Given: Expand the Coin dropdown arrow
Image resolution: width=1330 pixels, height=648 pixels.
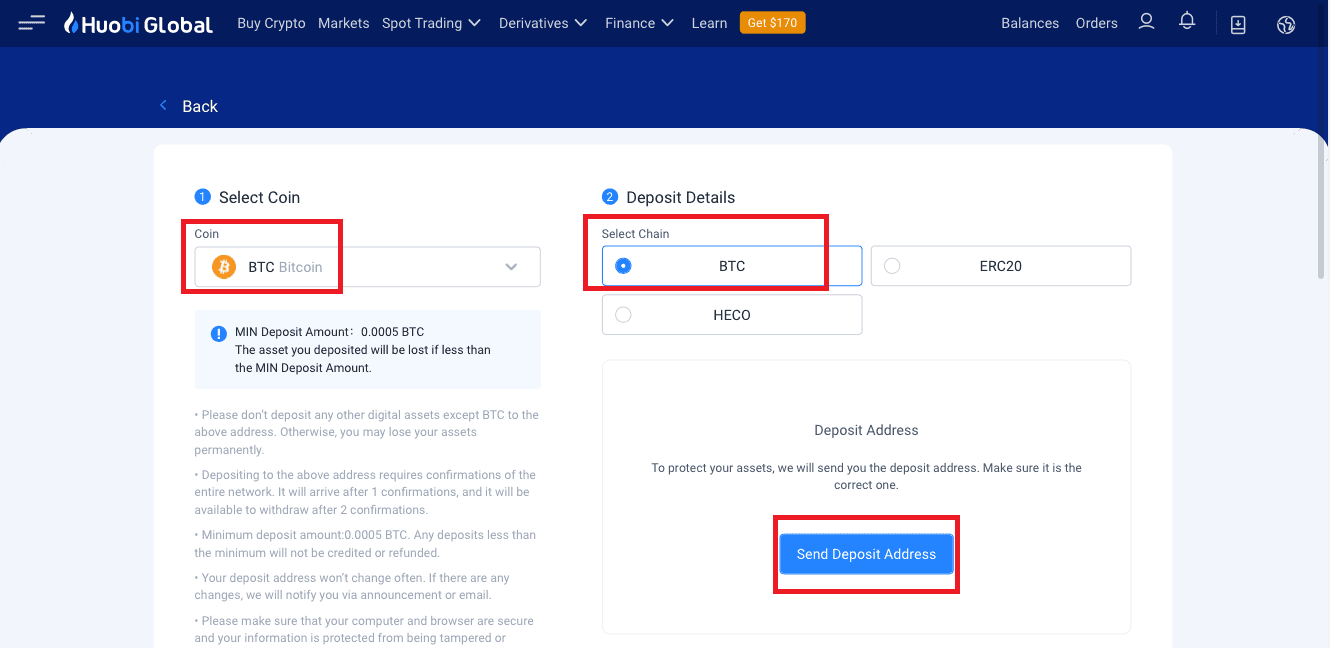Looking at the screenshot, I should tap(512, 267).
